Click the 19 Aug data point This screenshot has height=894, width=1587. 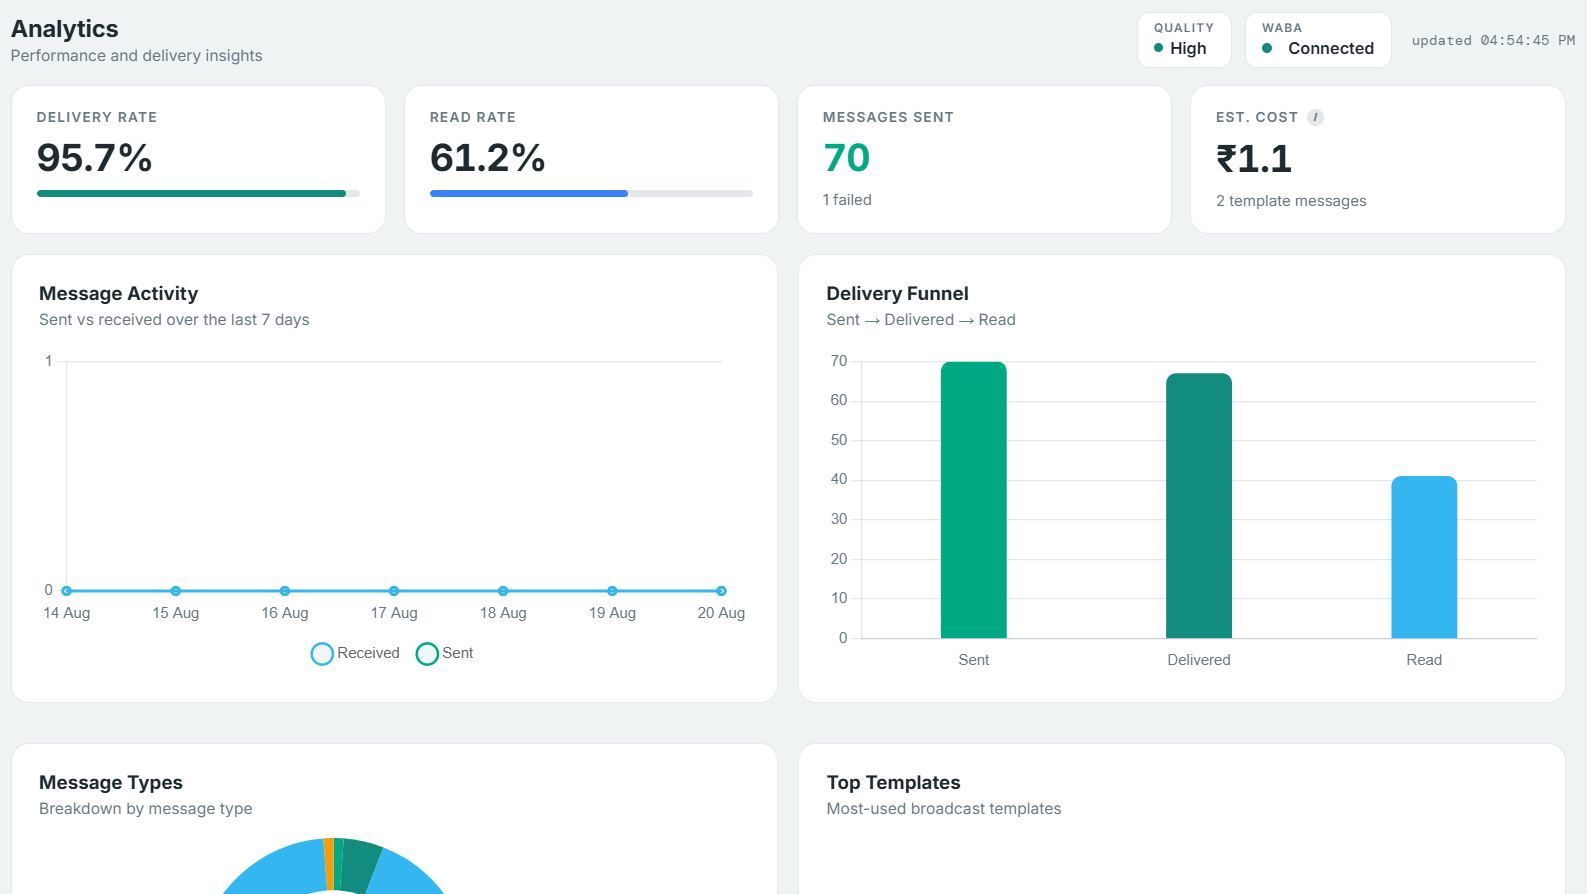click(x=612, y=591)
